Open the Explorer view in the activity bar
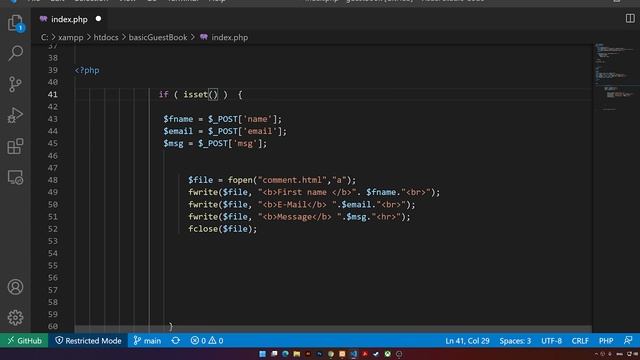Image resolution: width=640 pixels, height=360 pixels. pos(16,23)
